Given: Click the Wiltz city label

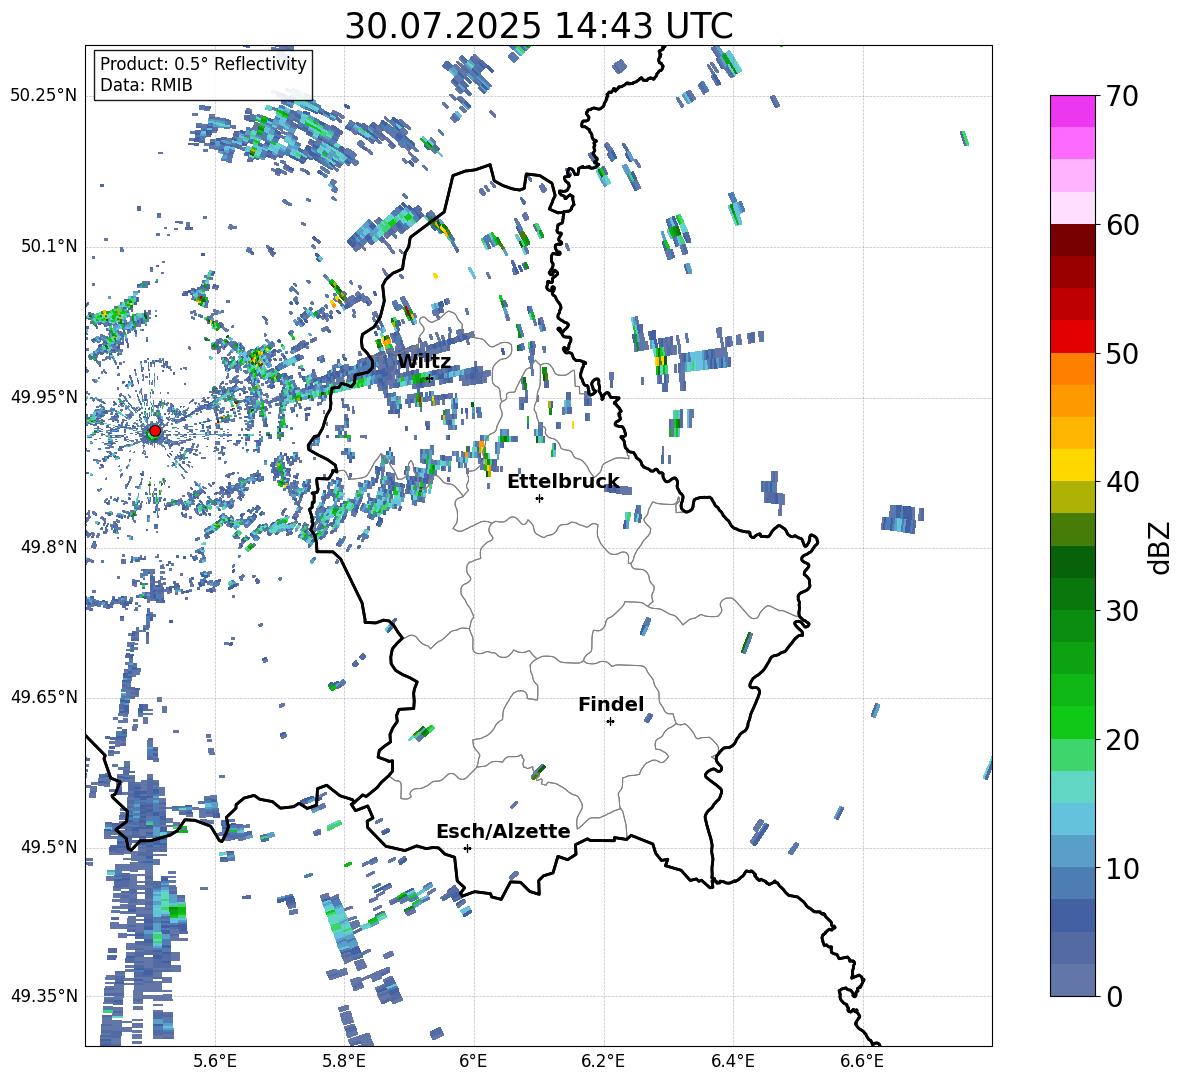Looking at the screenshot, I should point(424,361).
